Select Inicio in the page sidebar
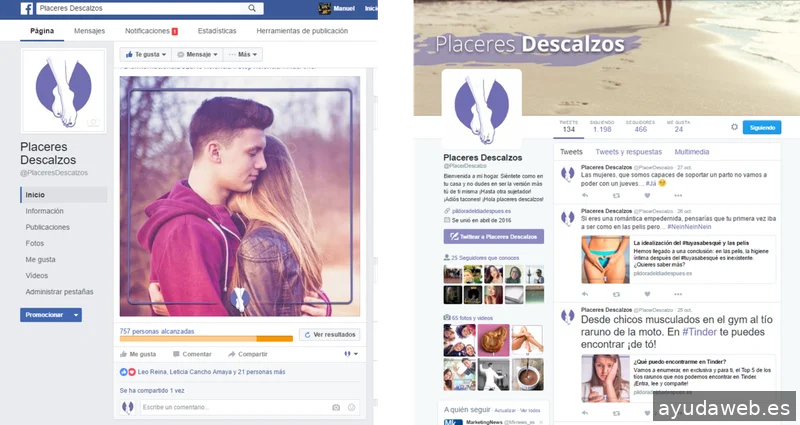 [x=64, y=195]
